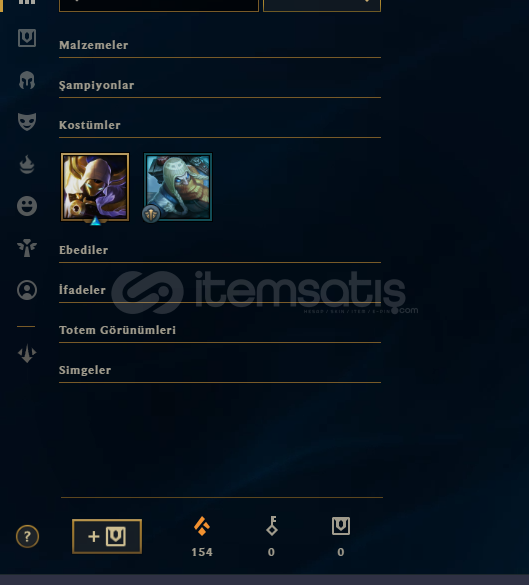Viewport: 529px width, 585px height.
Task: Open the Malzemeler loot sidebar icon
Action: pos(27,38)
